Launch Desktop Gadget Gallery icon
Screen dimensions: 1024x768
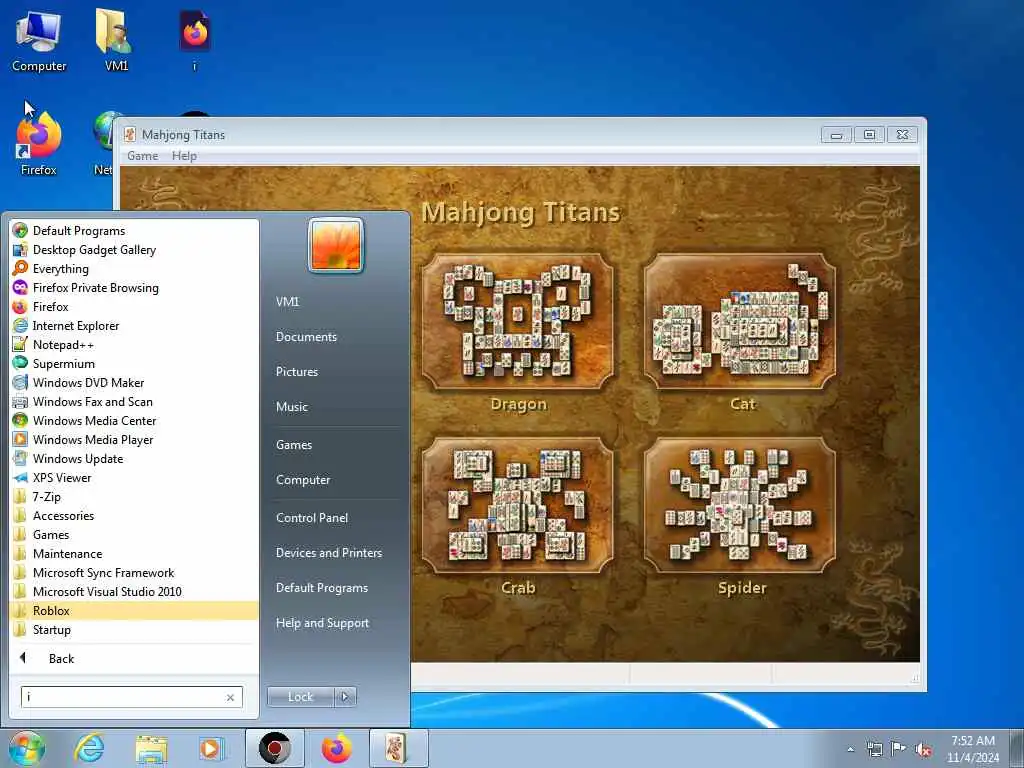coord(20,249)
